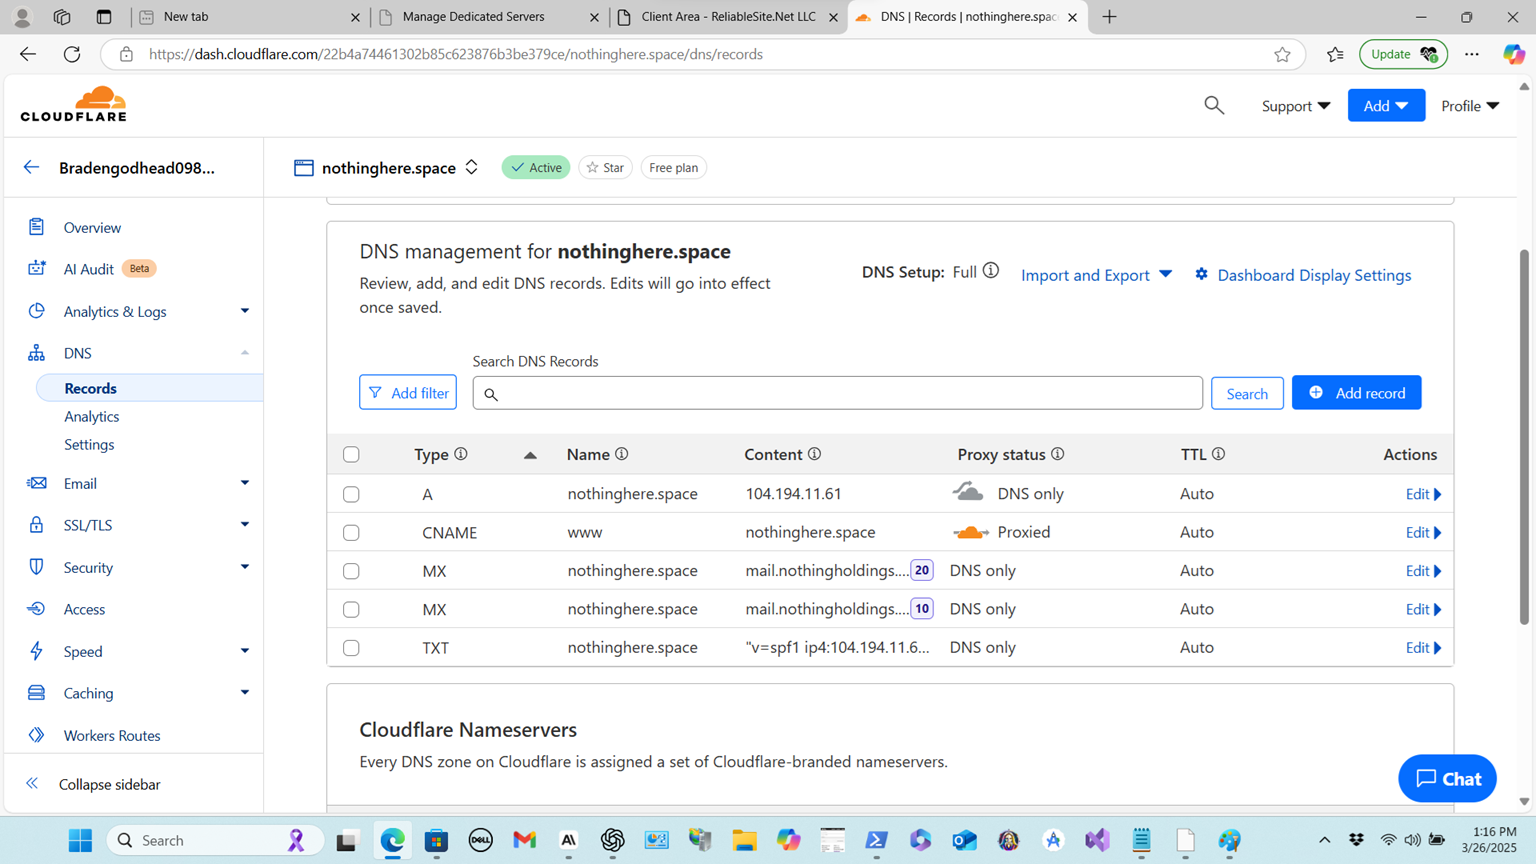
Task: Expand the SSL/TLS sidebar section
Action: tap(244, 525)
